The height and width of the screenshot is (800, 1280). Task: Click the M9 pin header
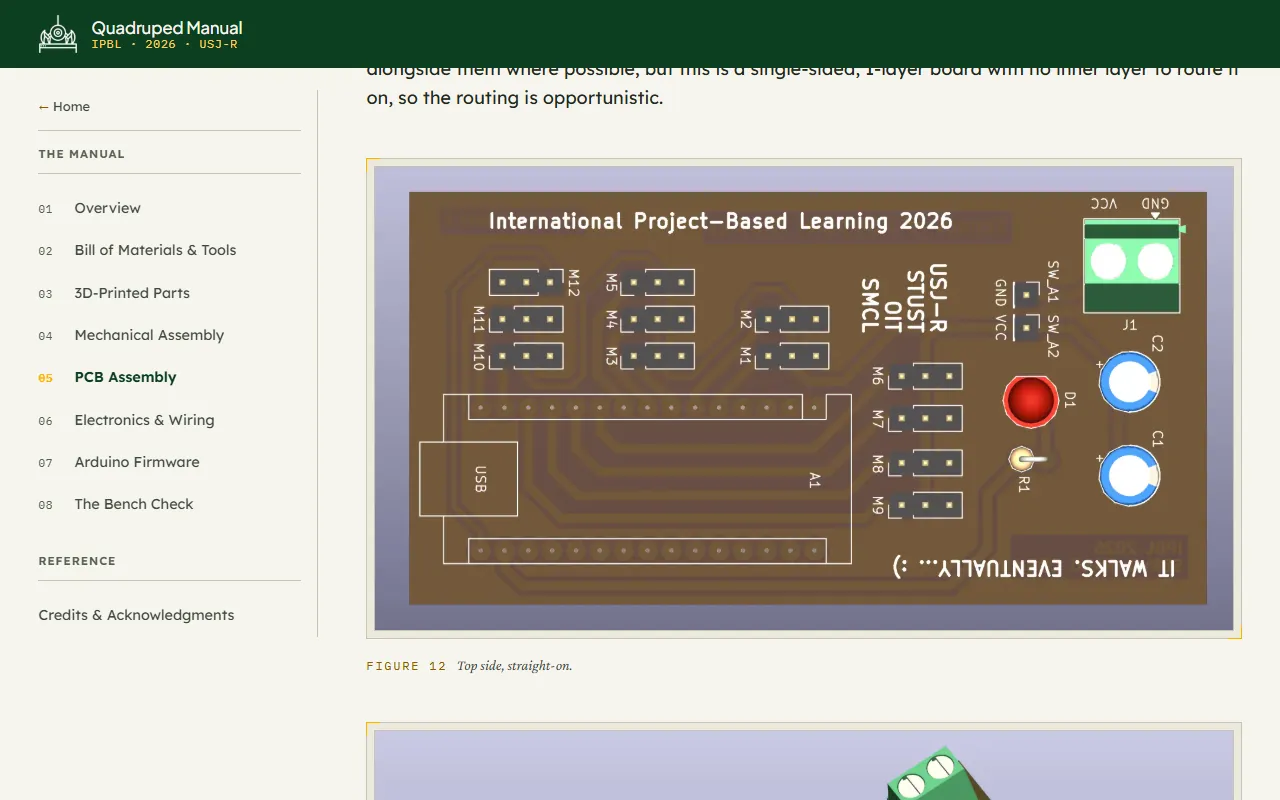[x=925, y=505]
